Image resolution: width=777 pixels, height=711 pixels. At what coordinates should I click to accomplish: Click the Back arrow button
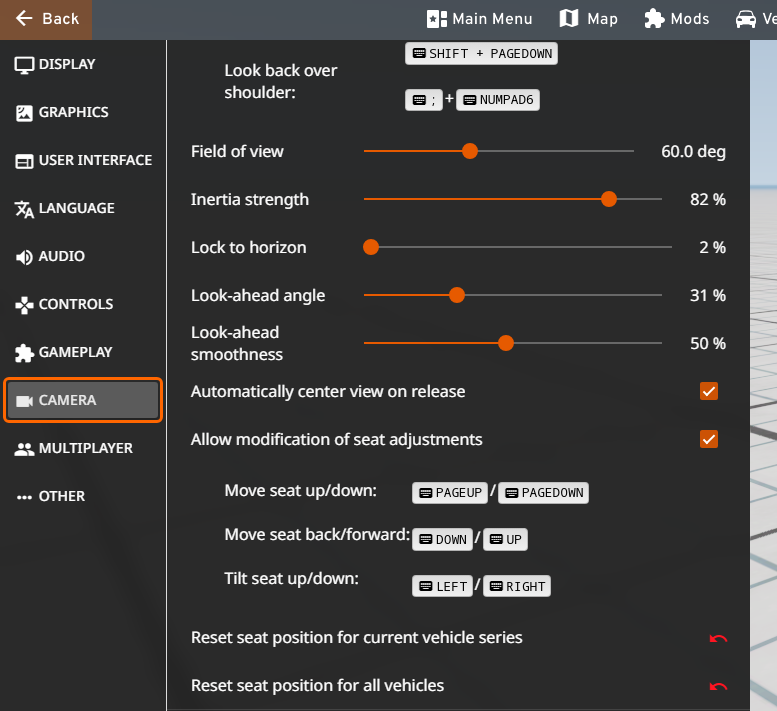coord(46,19)
